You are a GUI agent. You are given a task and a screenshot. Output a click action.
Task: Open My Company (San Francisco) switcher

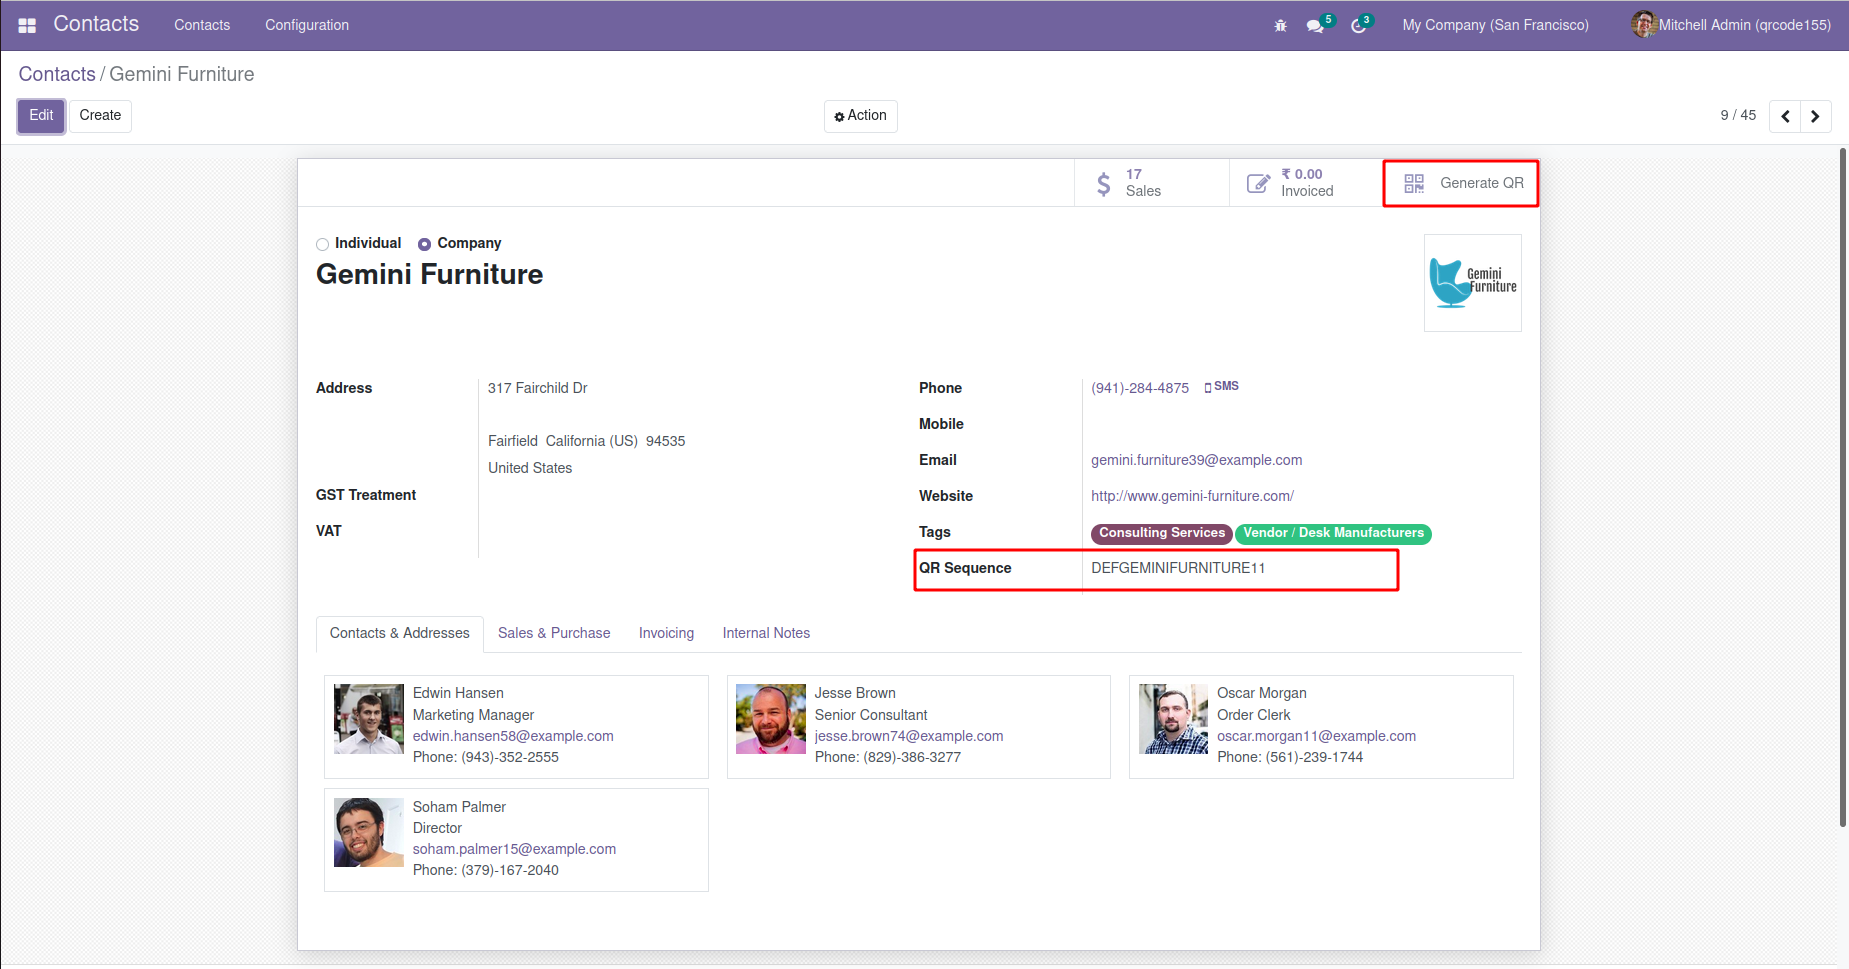[x=1495, y=25]
